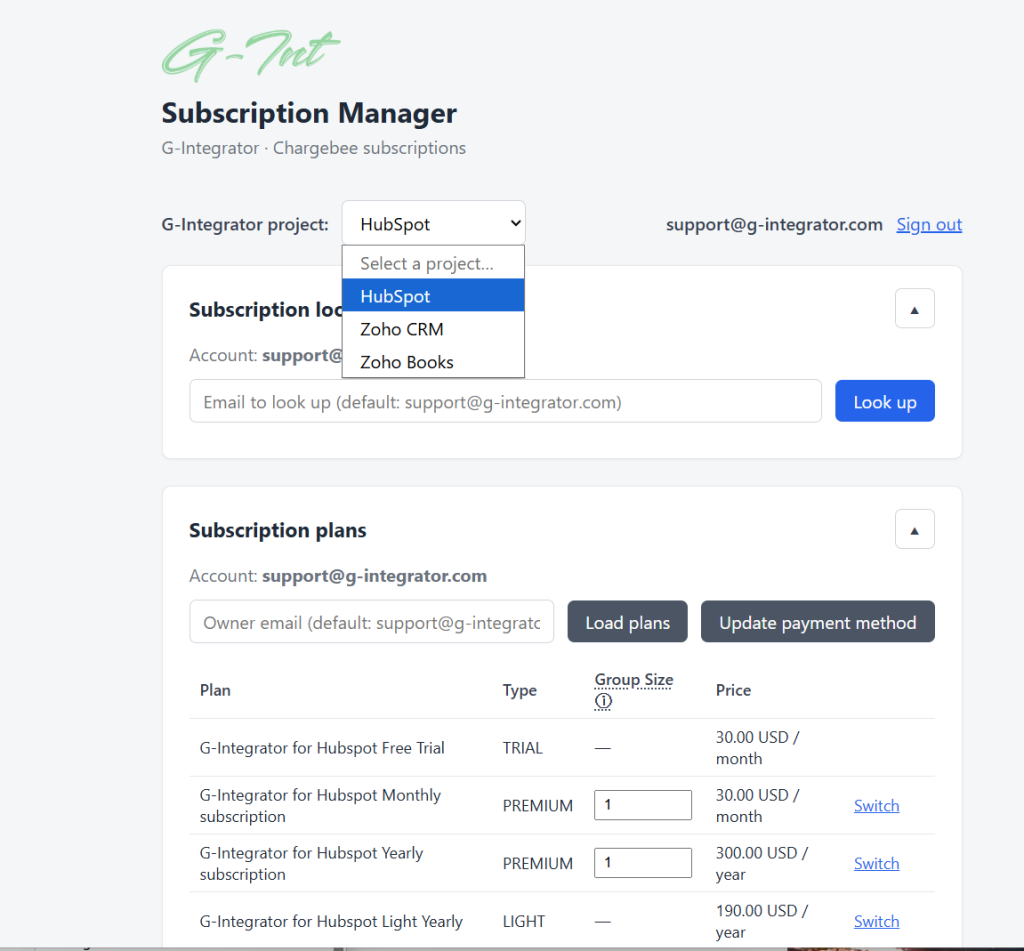The width and height of the screenshot is (1024, 951).
Task: Choose 'Select a project...' option
Action: click(x=433, y=263)
